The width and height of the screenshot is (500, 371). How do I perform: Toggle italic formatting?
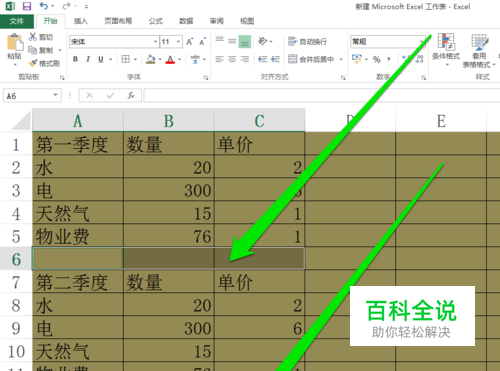[88, 59]
